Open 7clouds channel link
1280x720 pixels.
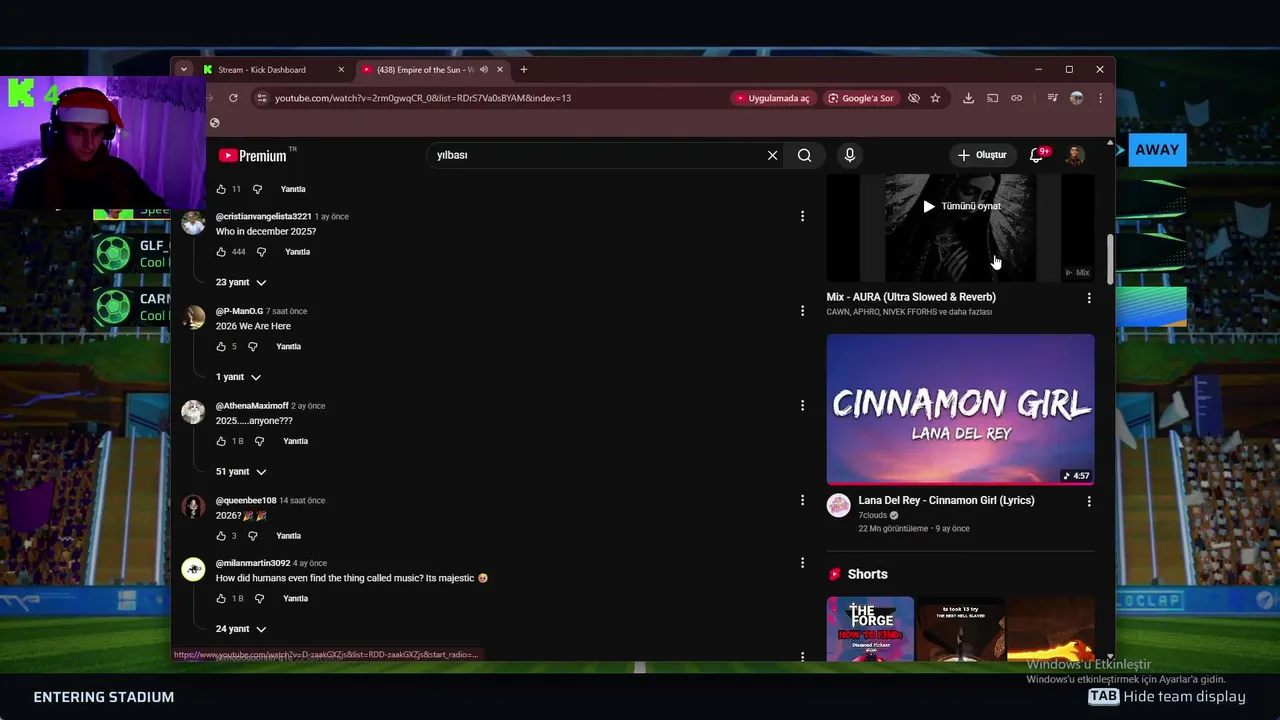click(x=872, y=515)
